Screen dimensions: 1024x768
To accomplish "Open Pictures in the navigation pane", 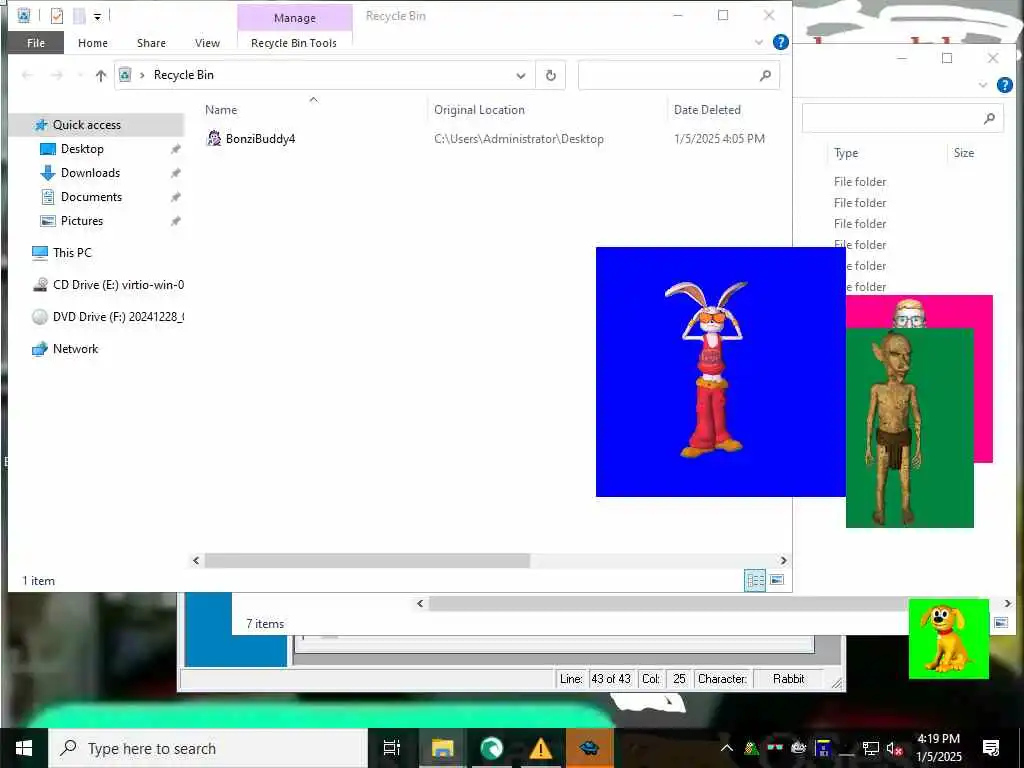I will pos(82,221).
